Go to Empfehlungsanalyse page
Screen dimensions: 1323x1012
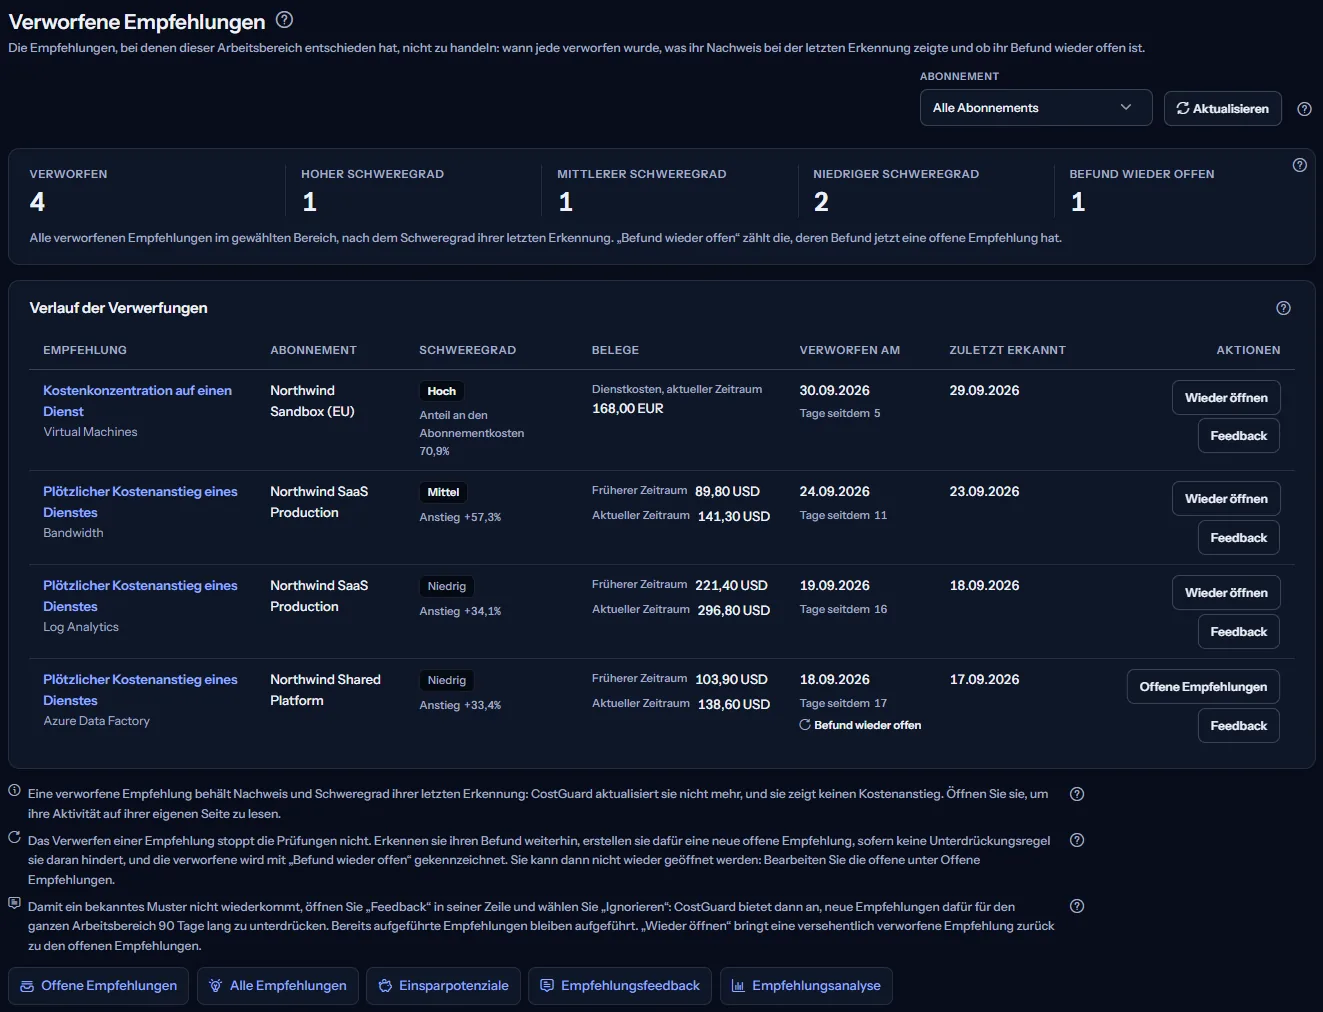click(x=806, y=986)
